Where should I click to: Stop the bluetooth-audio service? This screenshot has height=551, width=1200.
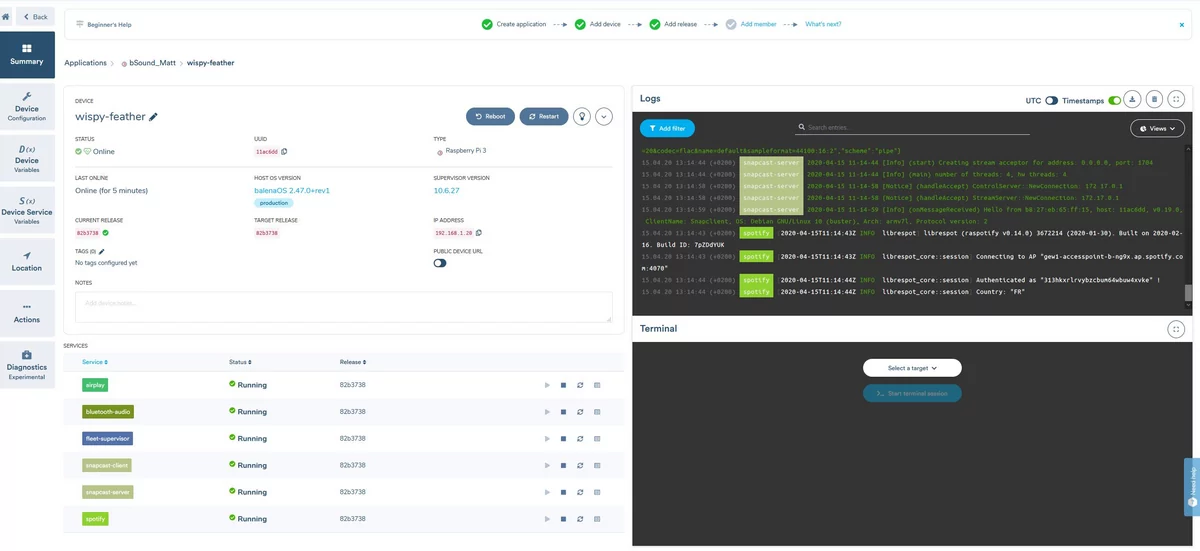[x=563, y=412]
